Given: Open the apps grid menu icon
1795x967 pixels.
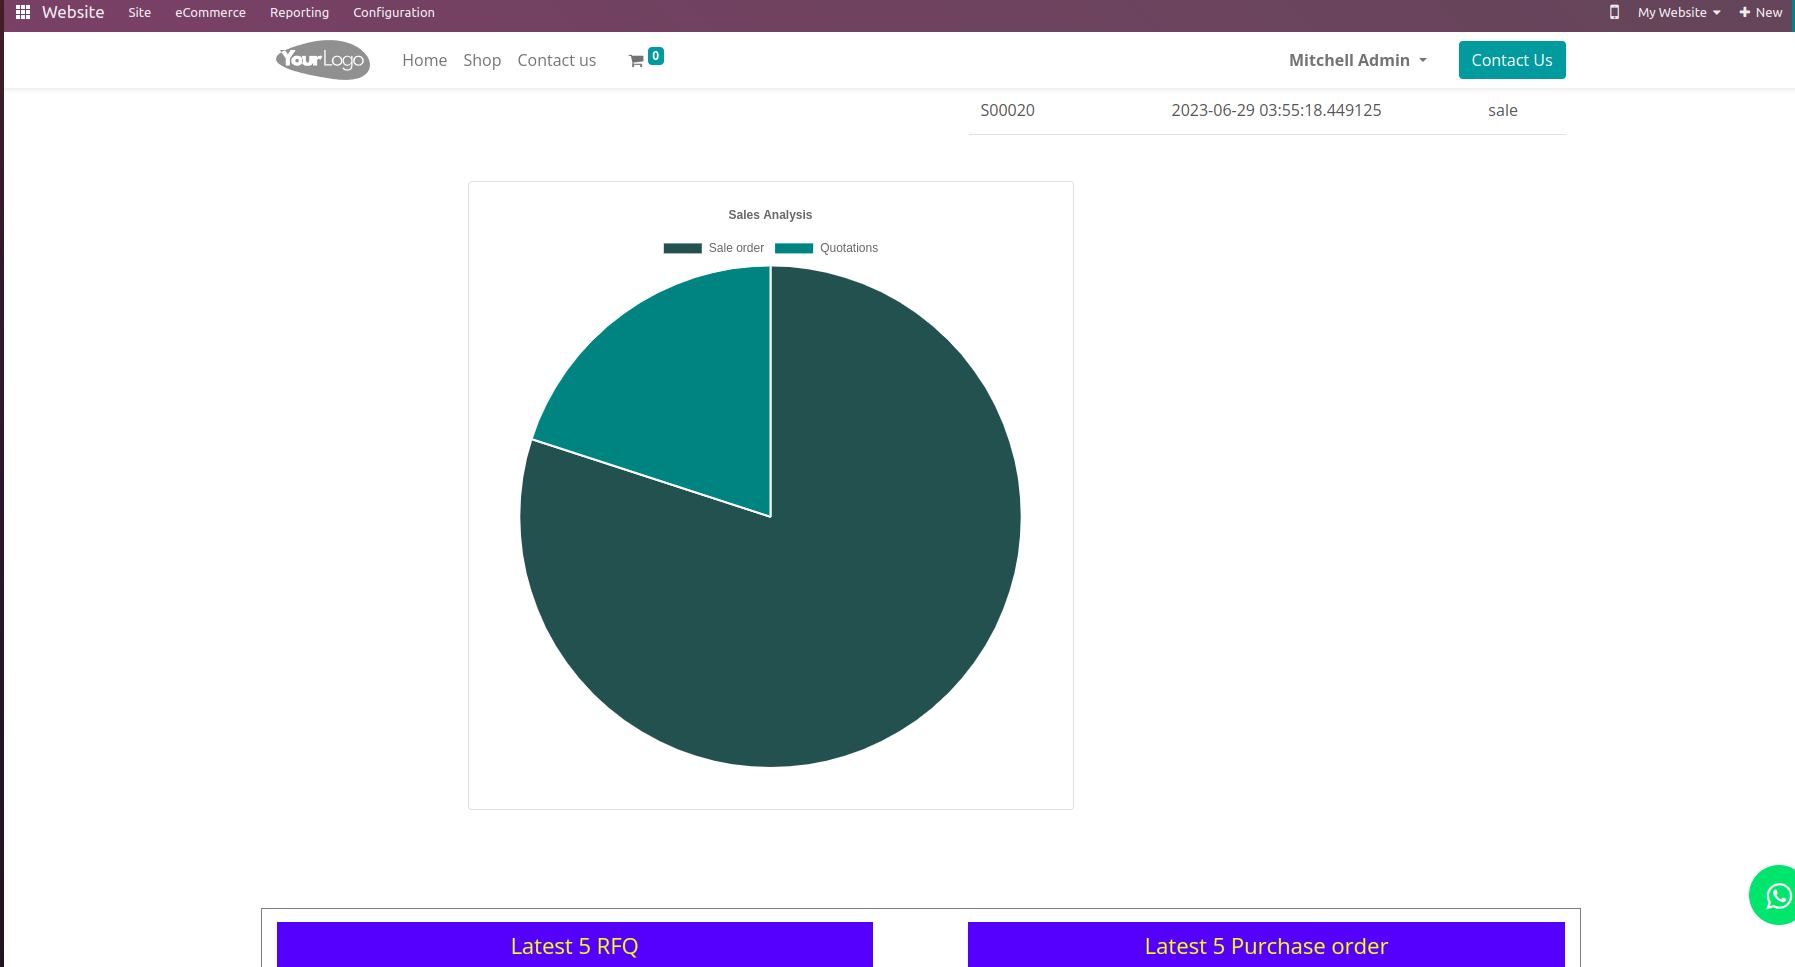Looking at the screenshot, I should 23,12.
